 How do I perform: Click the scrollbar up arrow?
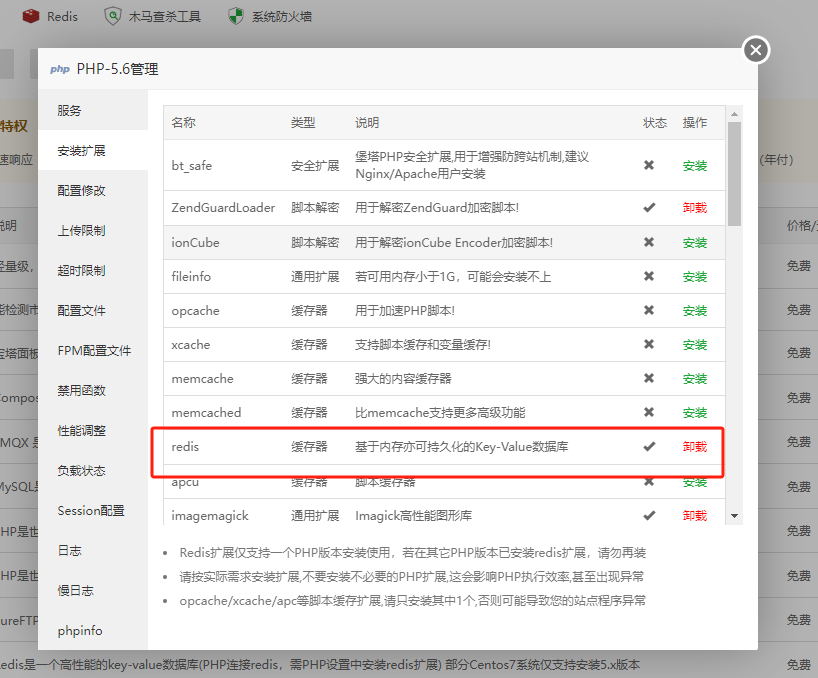coord(735,114)
